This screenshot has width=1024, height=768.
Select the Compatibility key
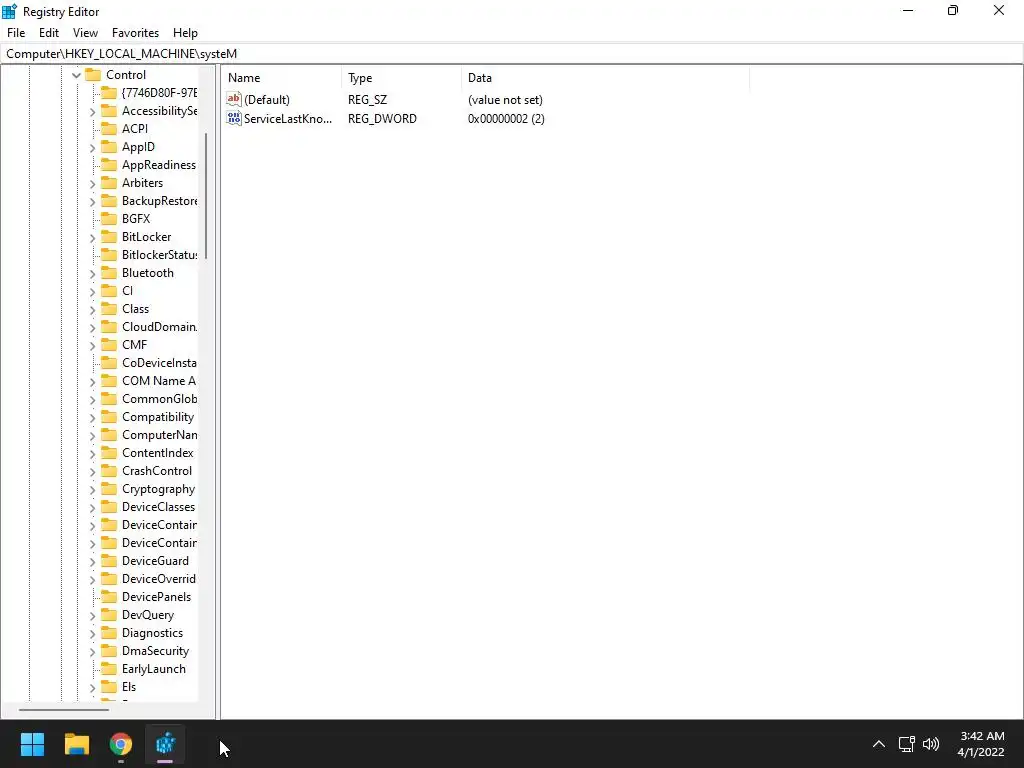(158, 417)
